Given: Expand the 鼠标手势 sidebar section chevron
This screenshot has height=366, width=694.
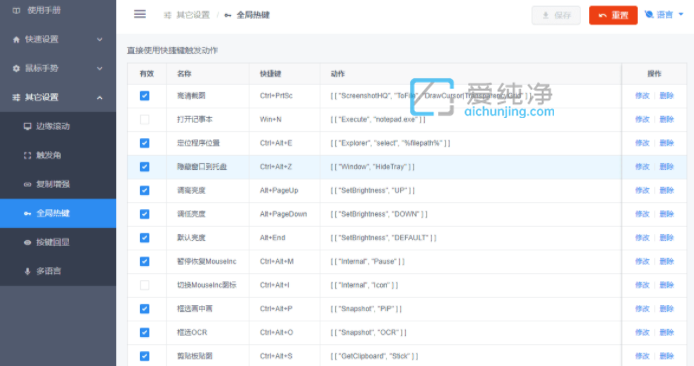Looking at the screenshot, I should (x=100, y=68).
